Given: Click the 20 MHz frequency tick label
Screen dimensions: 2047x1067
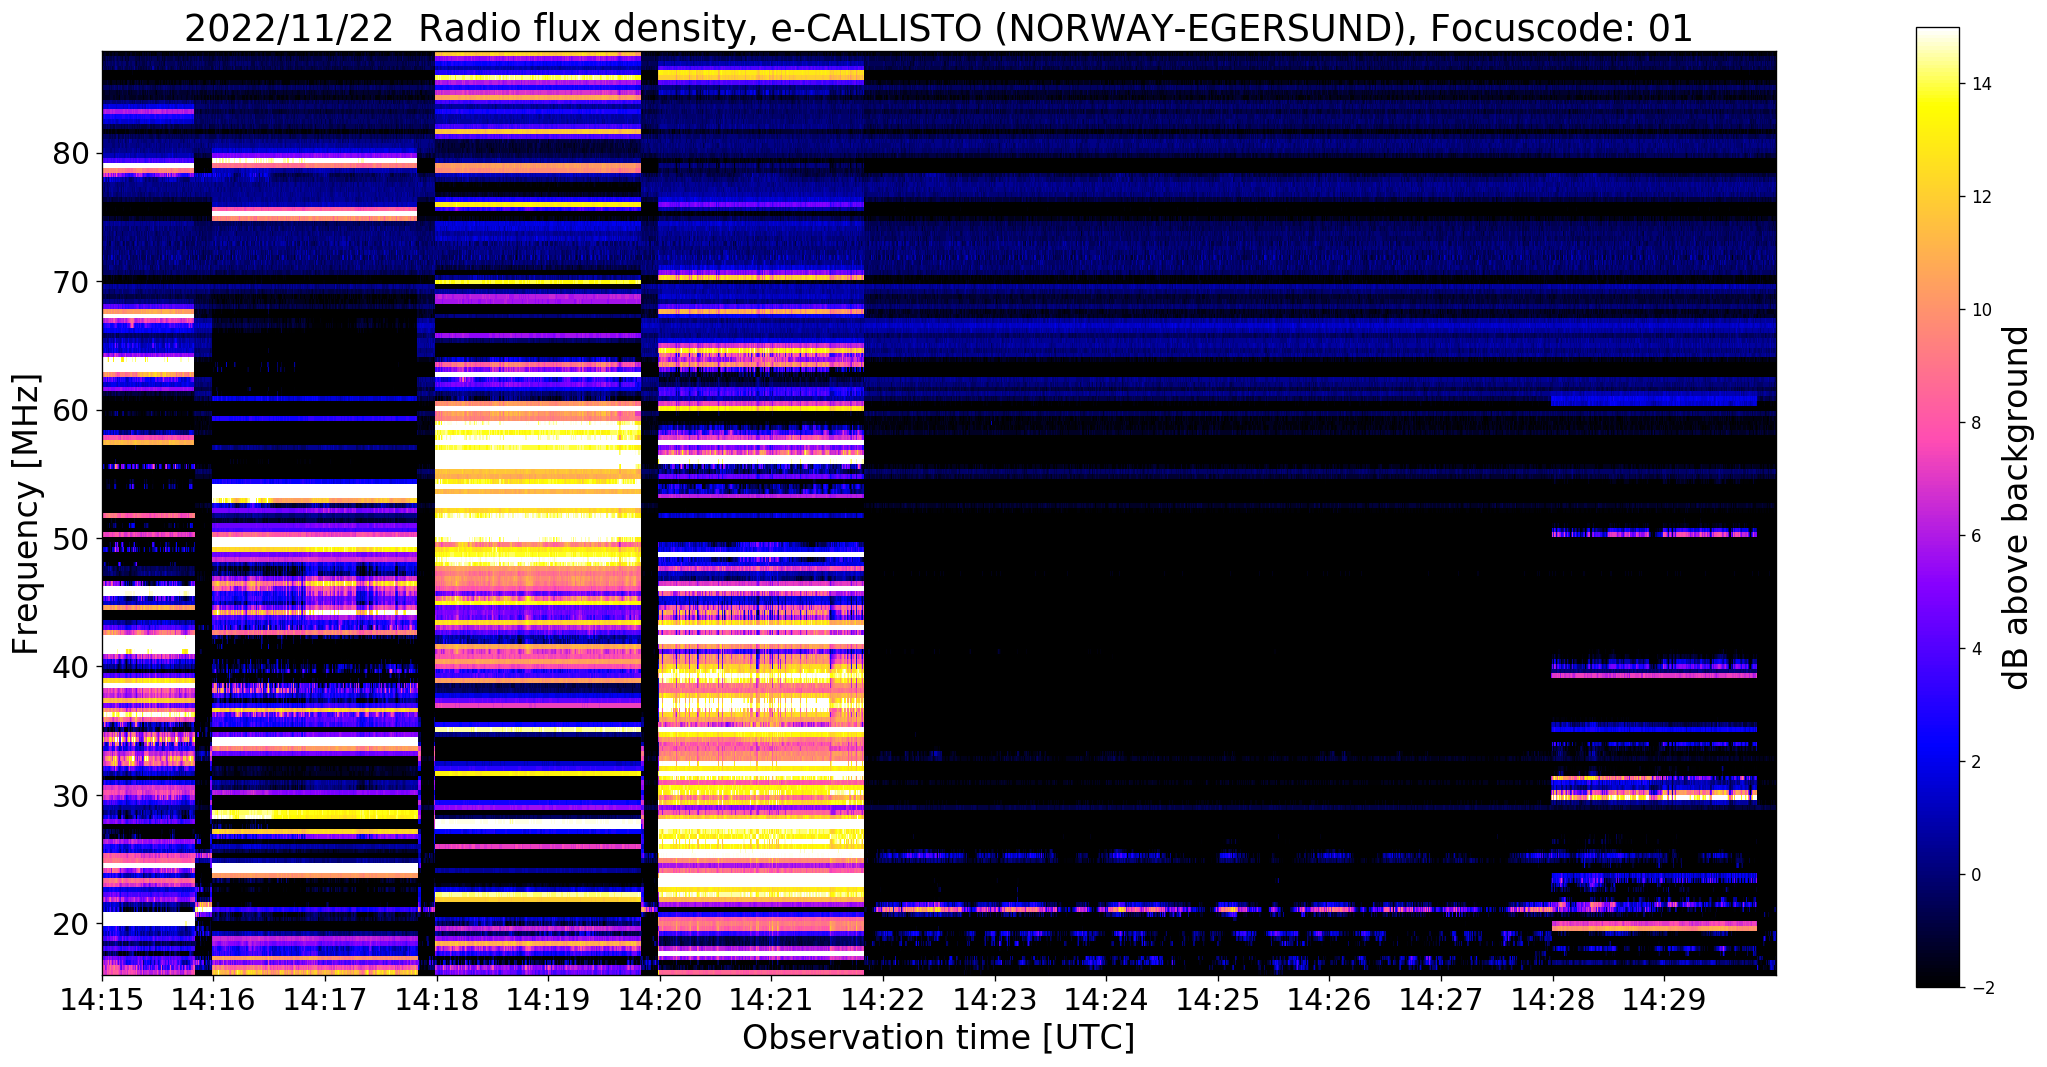Looking at the screenshot, I should [x=71, y=923].
